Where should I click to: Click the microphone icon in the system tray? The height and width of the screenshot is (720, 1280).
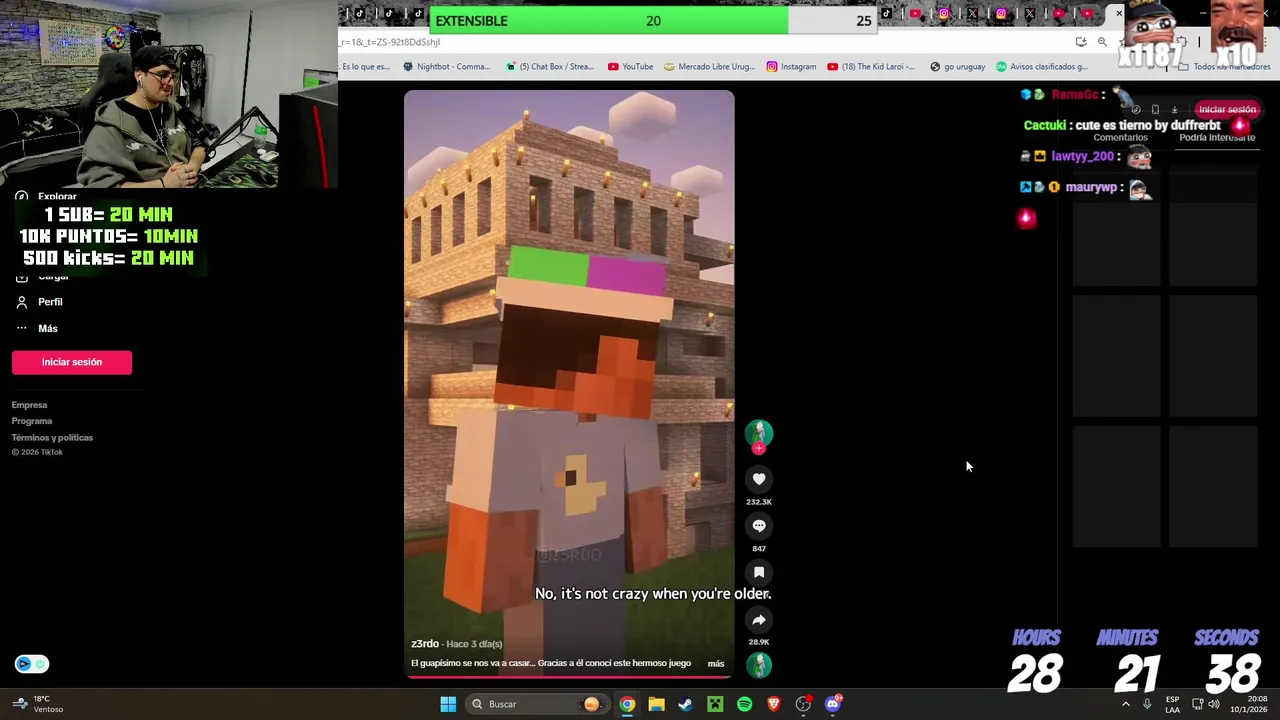coord(1147,704)
